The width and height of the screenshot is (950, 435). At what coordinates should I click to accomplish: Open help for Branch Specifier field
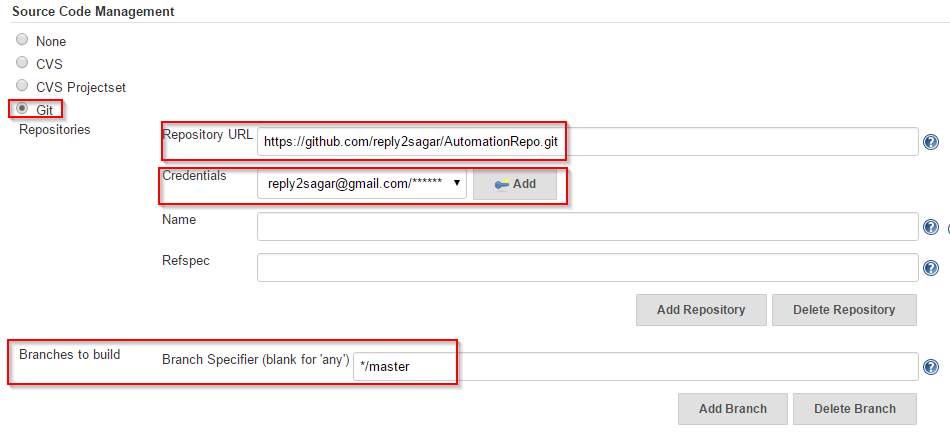[x=931, y=367]
